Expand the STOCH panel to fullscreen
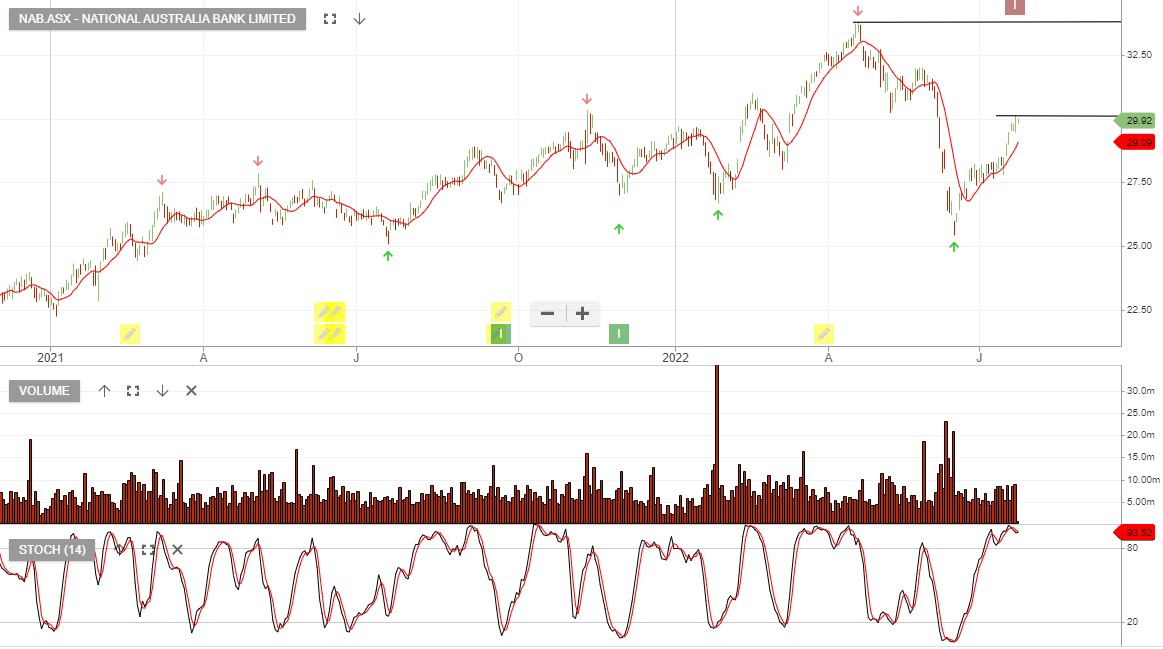This screenshot has height=649, width=1163. 150,549
